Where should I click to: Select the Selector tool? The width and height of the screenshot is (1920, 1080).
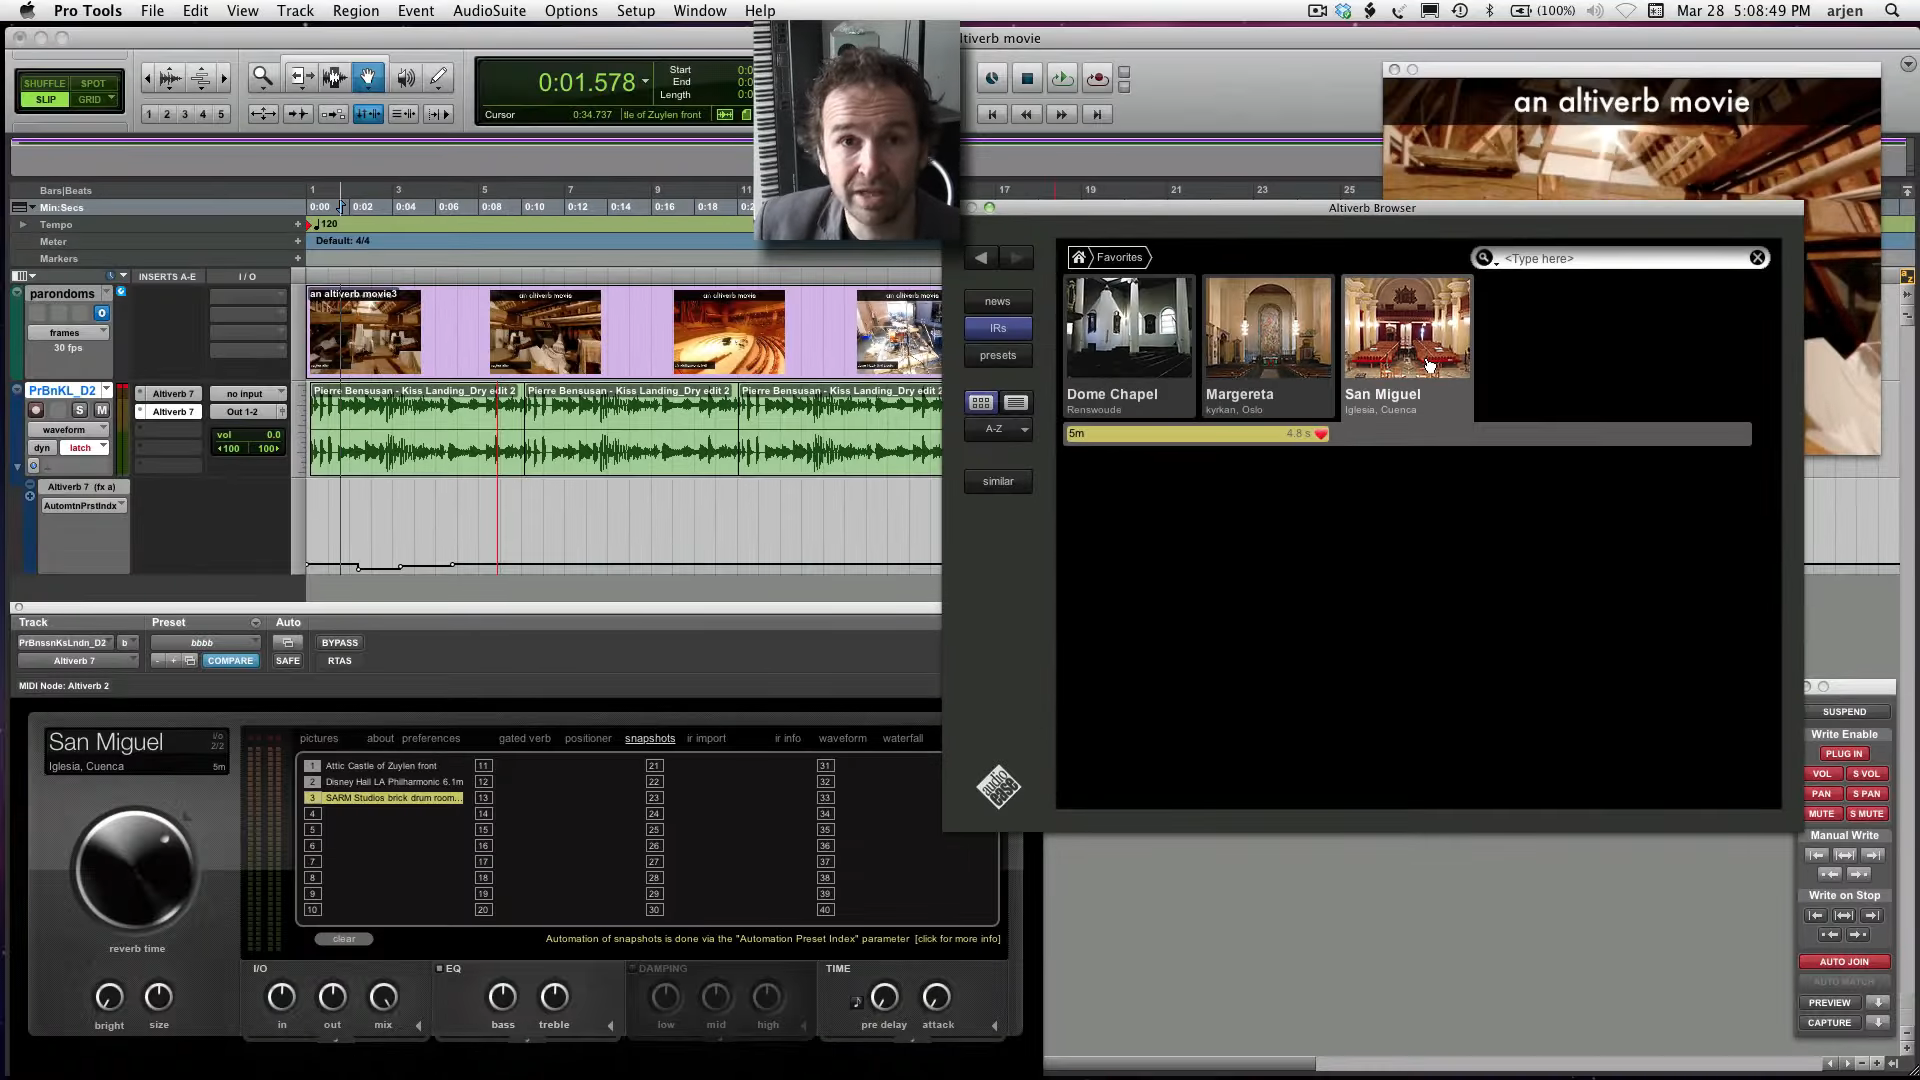point(334,77)
